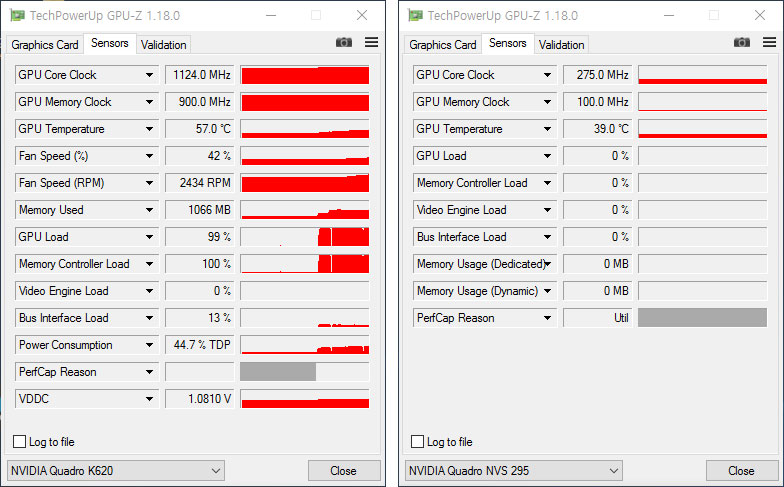Expand Memory Usage (Dynamic) sensor dropdown
This screenshot has width=784, height=487.
[x=548, y=291]
